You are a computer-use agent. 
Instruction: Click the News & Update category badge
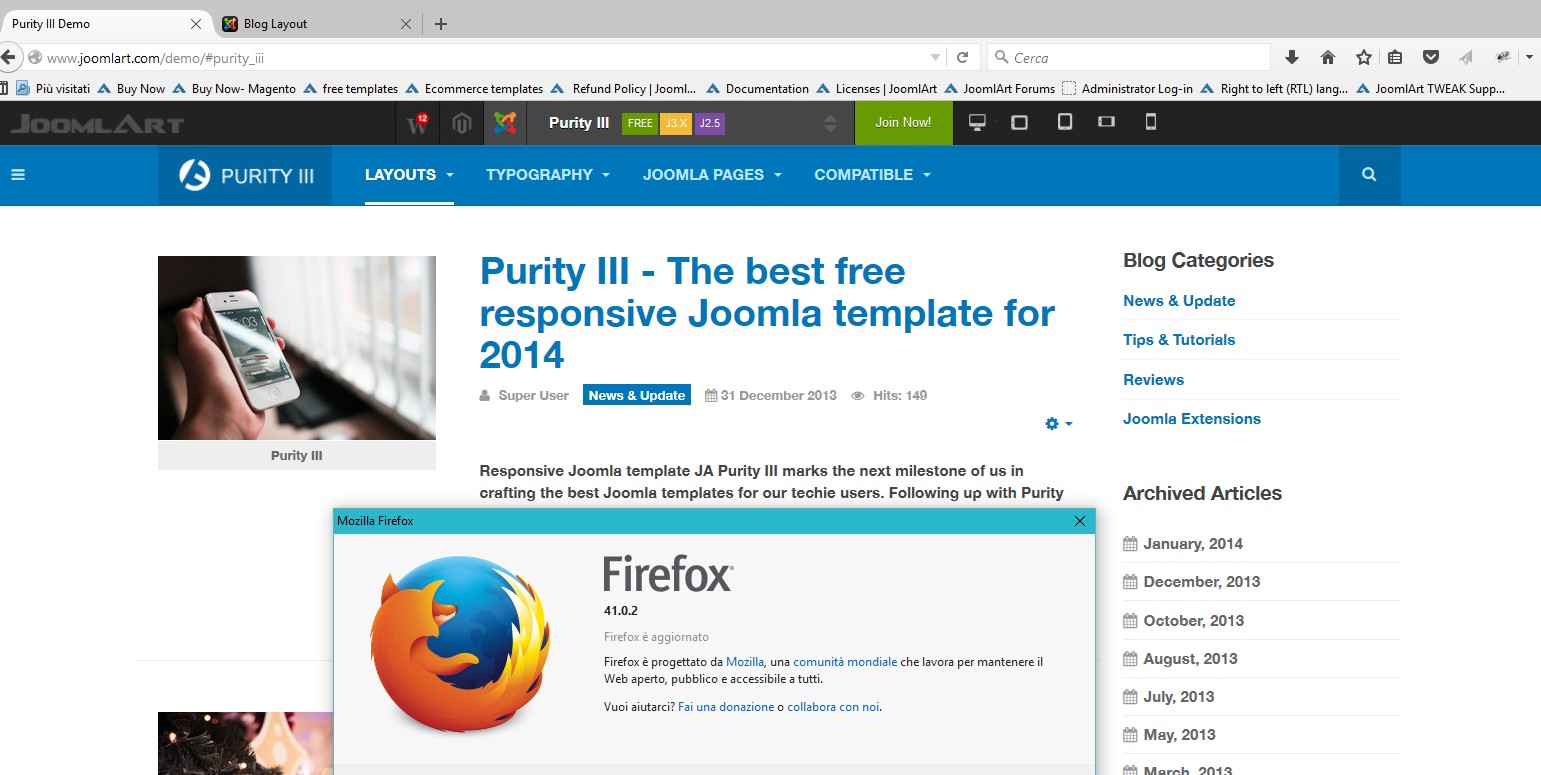pos(636,395)
